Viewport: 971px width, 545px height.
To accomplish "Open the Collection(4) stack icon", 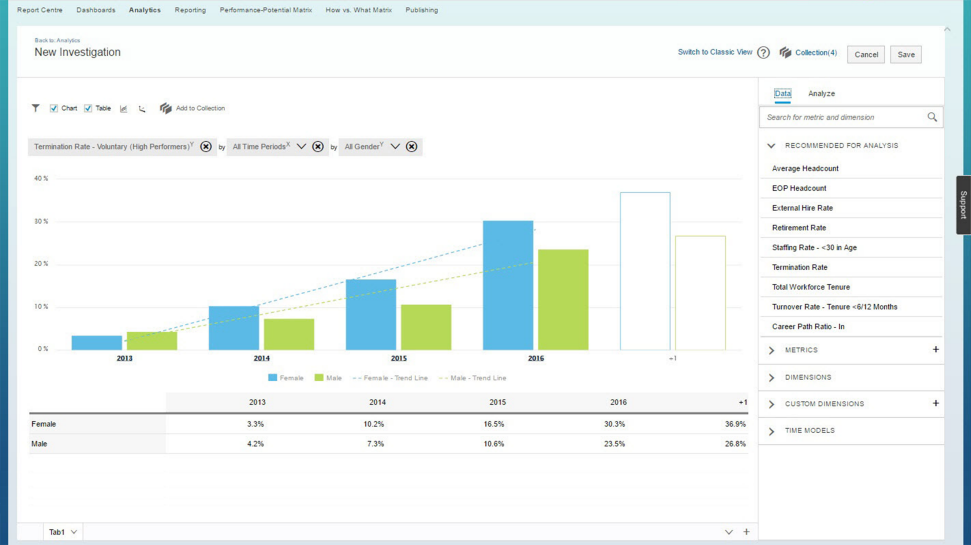I will pos(785,53).
